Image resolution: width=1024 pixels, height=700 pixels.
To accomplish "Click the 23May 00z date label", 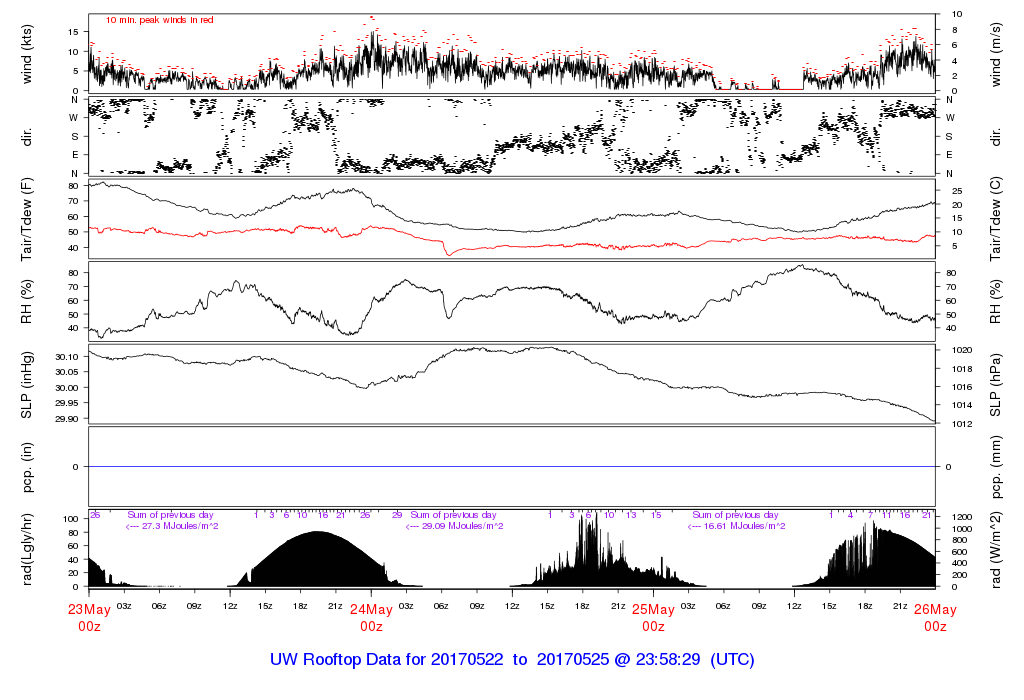I will (x=90, y=617).
